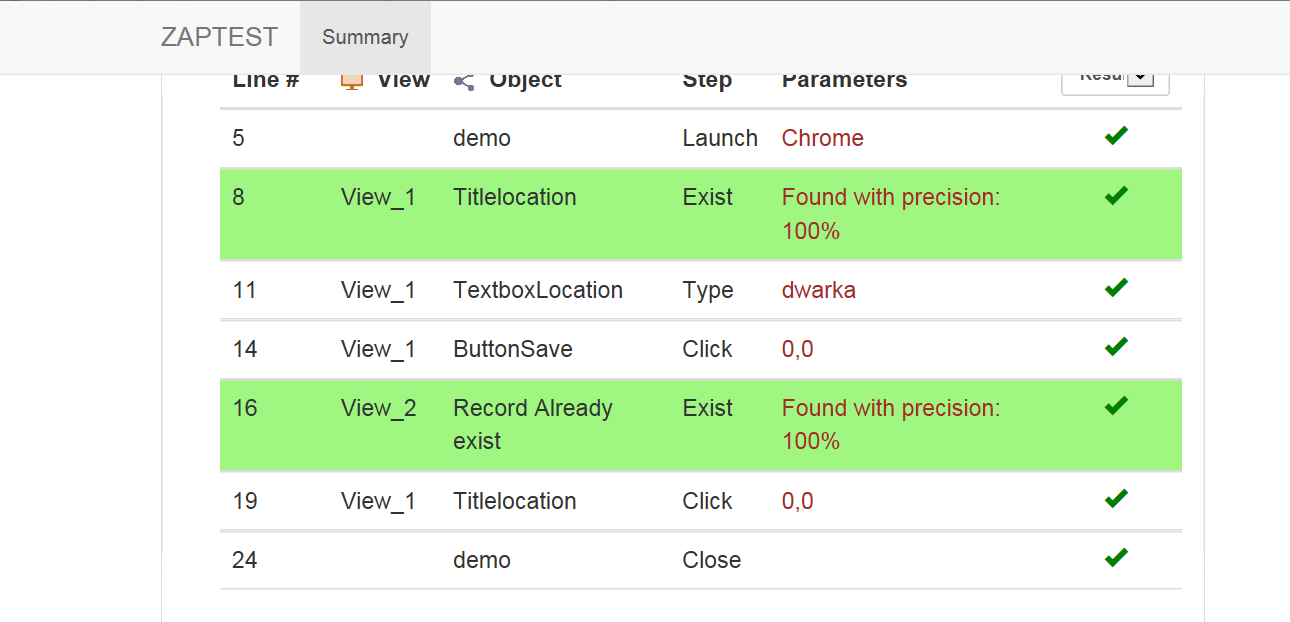
Task: Click the ButtonSave object
Action: point(513,349)
